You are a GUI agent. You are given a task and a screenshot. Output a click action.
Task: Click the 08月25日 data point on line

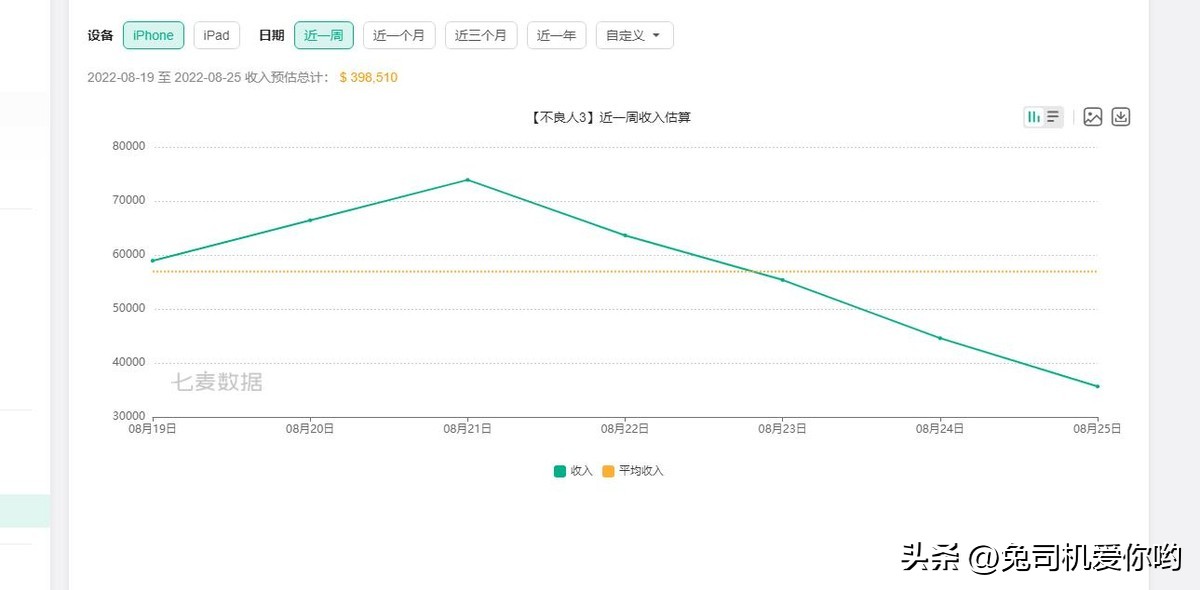click(1097, 386)
